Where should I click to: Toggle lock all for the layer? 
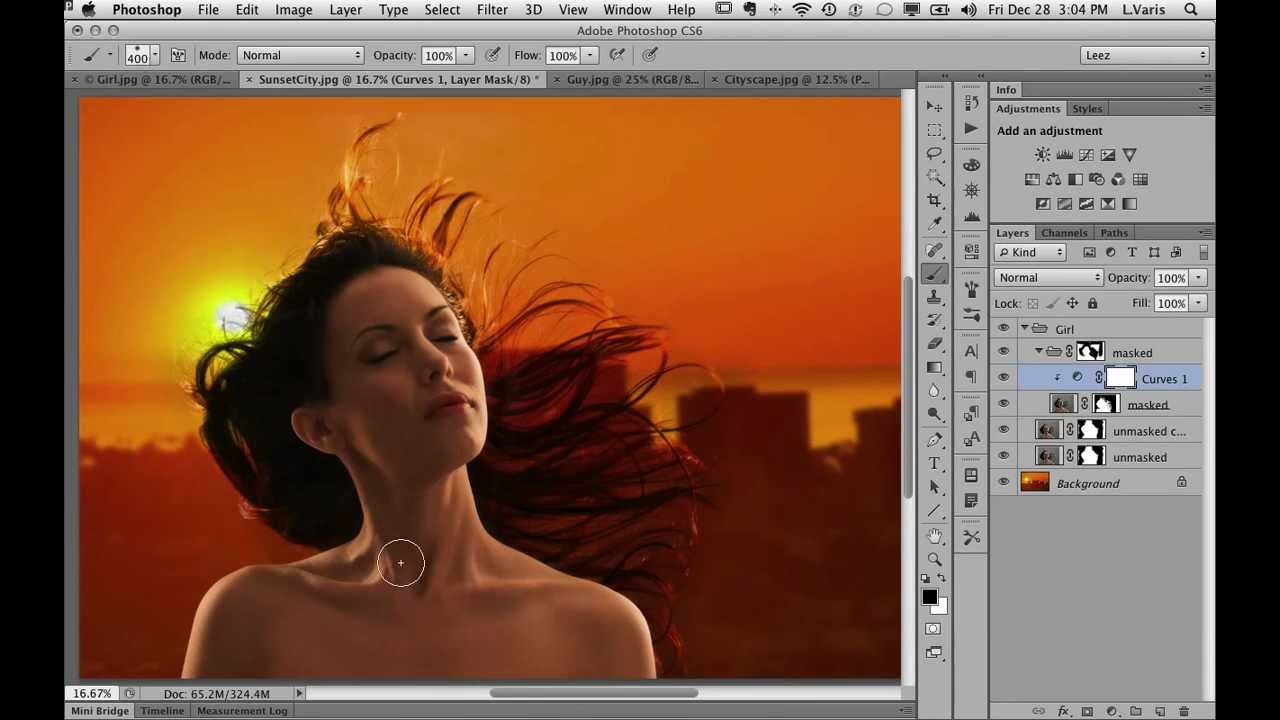[1092, 303]
